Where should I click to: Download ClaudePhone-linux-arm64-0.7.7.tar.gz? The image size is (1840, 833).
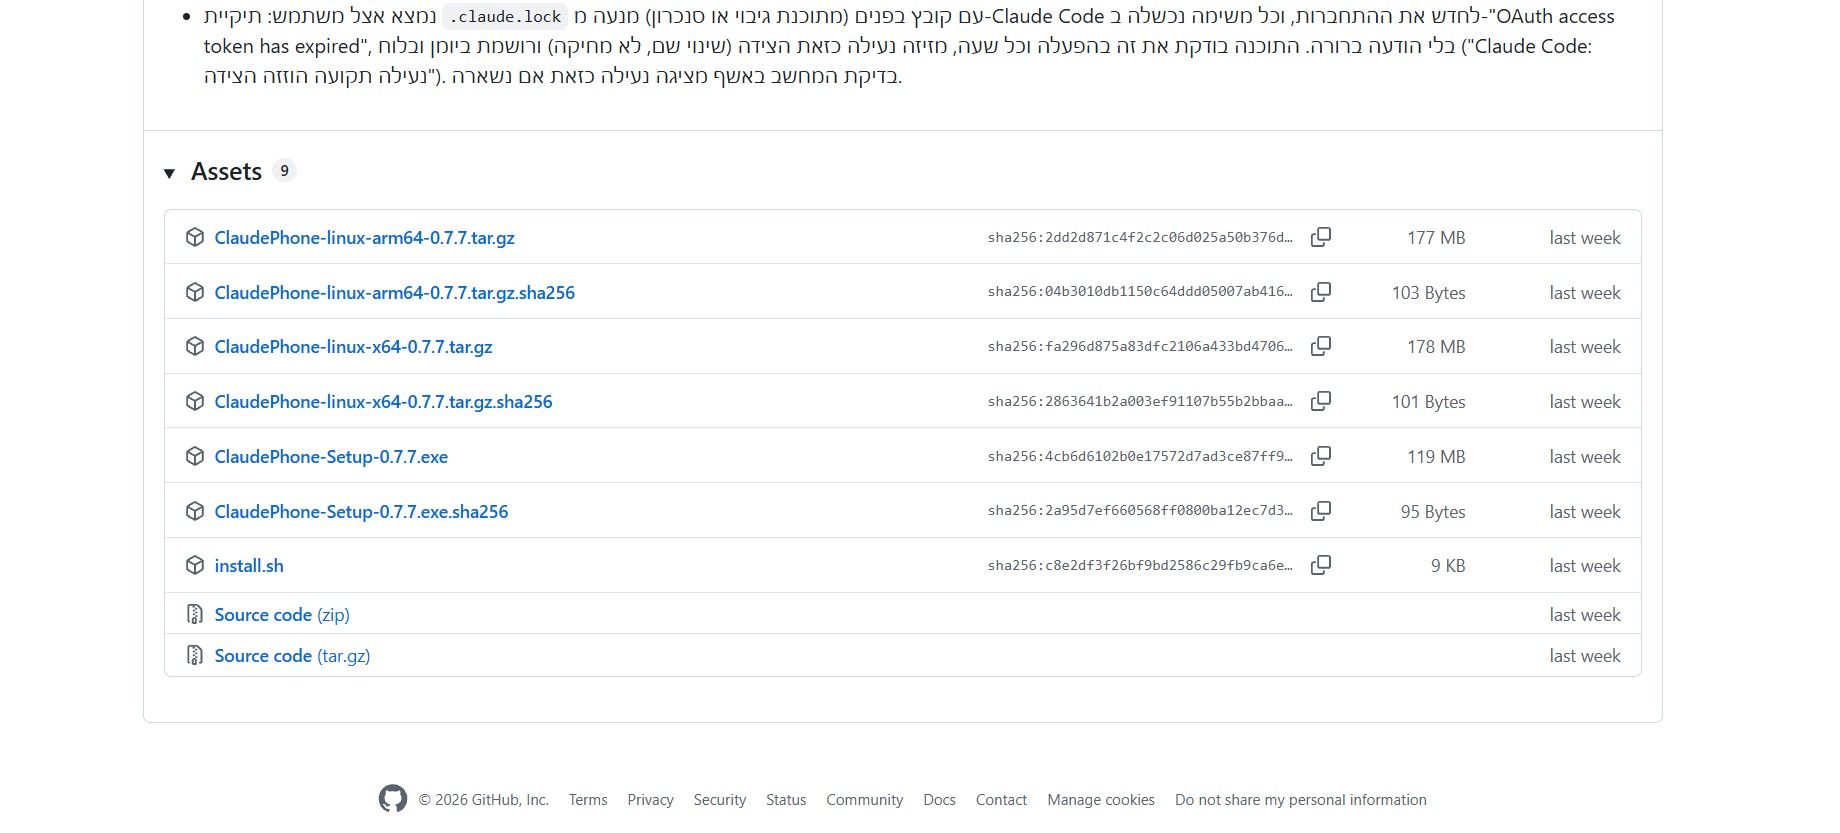coord(364,238)
